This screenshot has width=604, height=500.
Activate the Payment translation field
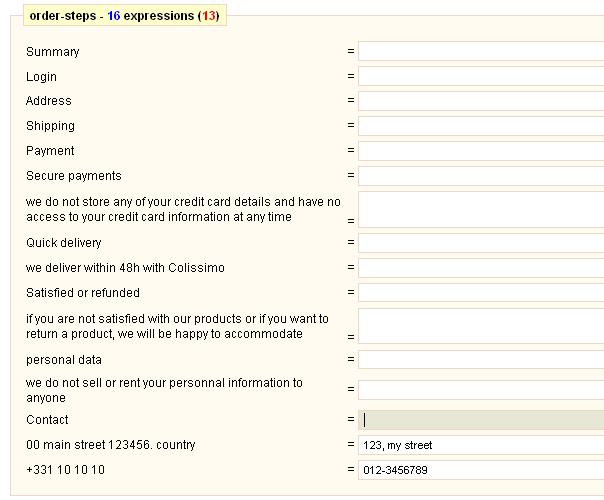coord(481,151)
